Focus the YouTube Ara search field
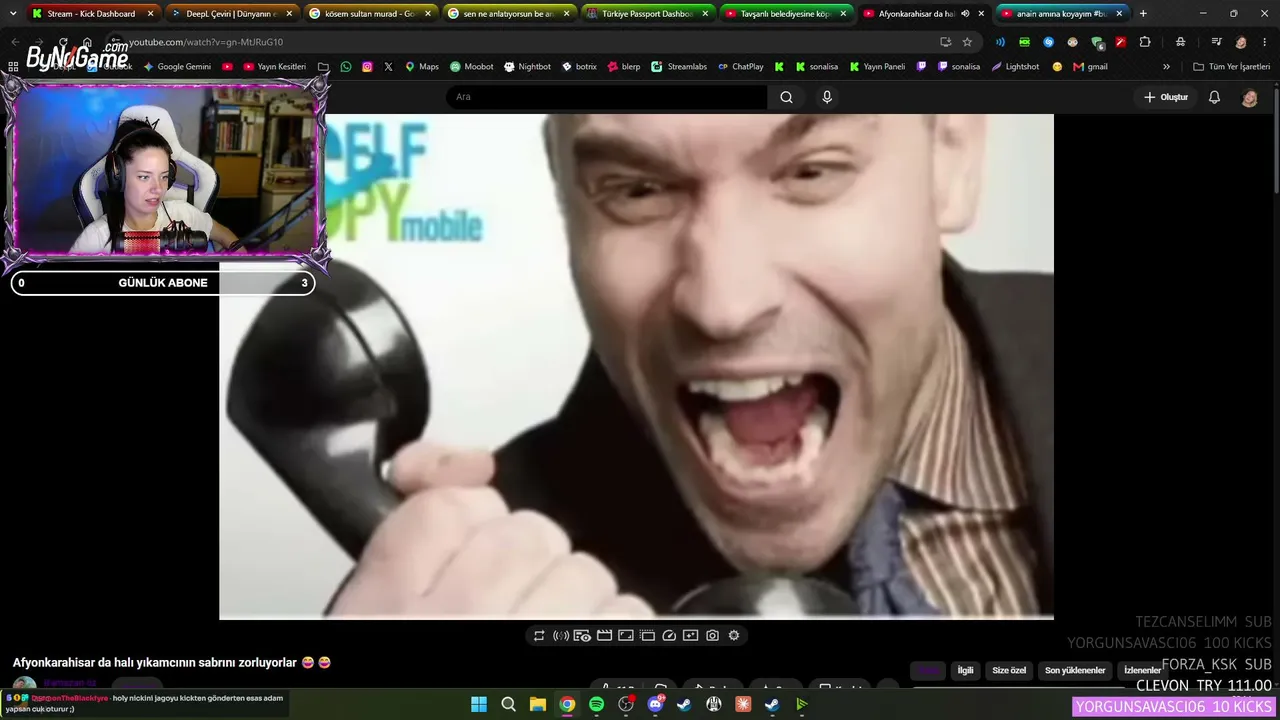This screenshot has width=1280, height=720. coord(606,97)
